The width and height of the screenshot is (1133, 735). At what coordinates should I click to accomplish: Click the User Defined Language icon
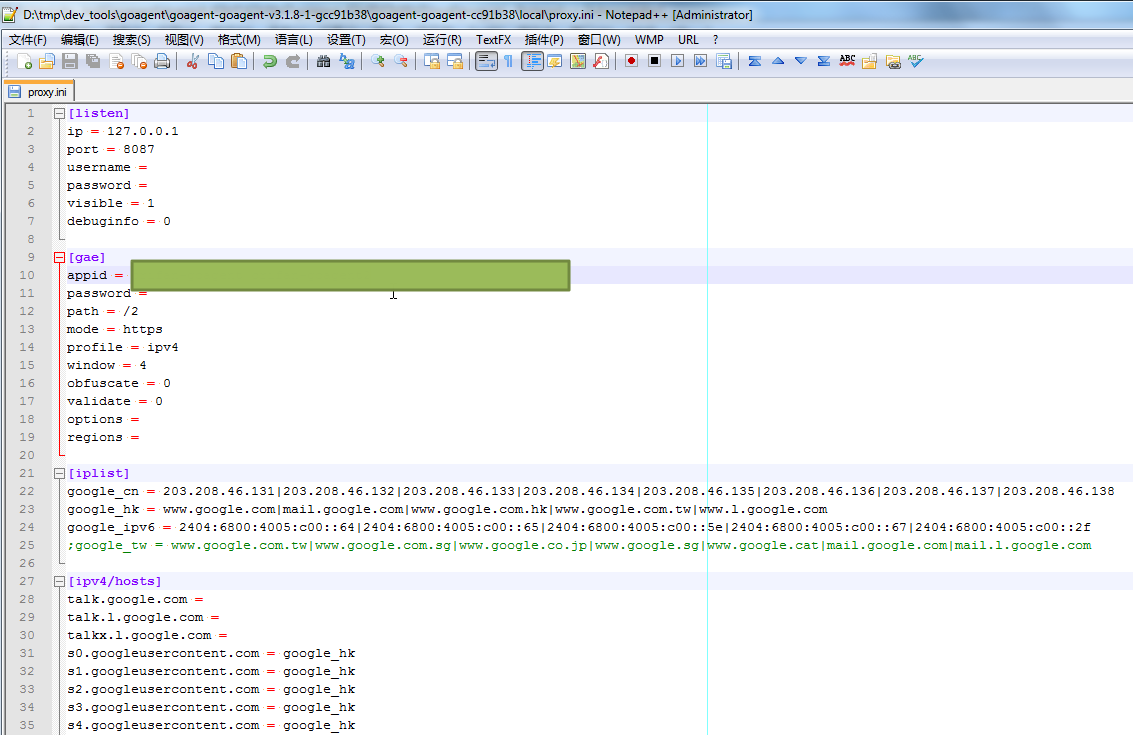[x=555, y=61]
